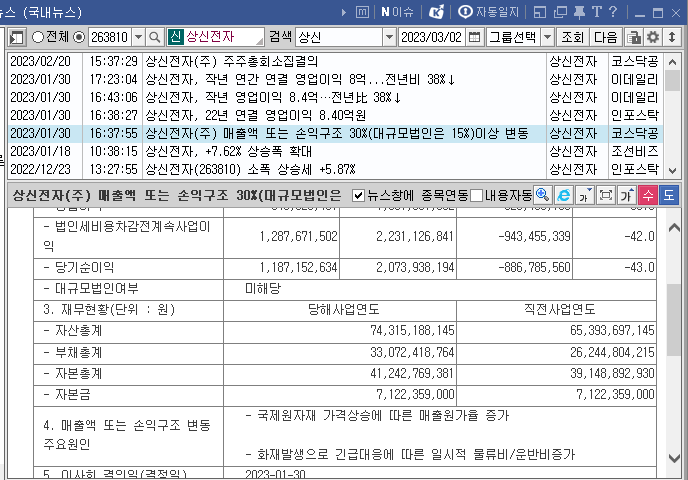Click the 조선비즈 source cell
The image size is (688, 480).
pos(634,151)
